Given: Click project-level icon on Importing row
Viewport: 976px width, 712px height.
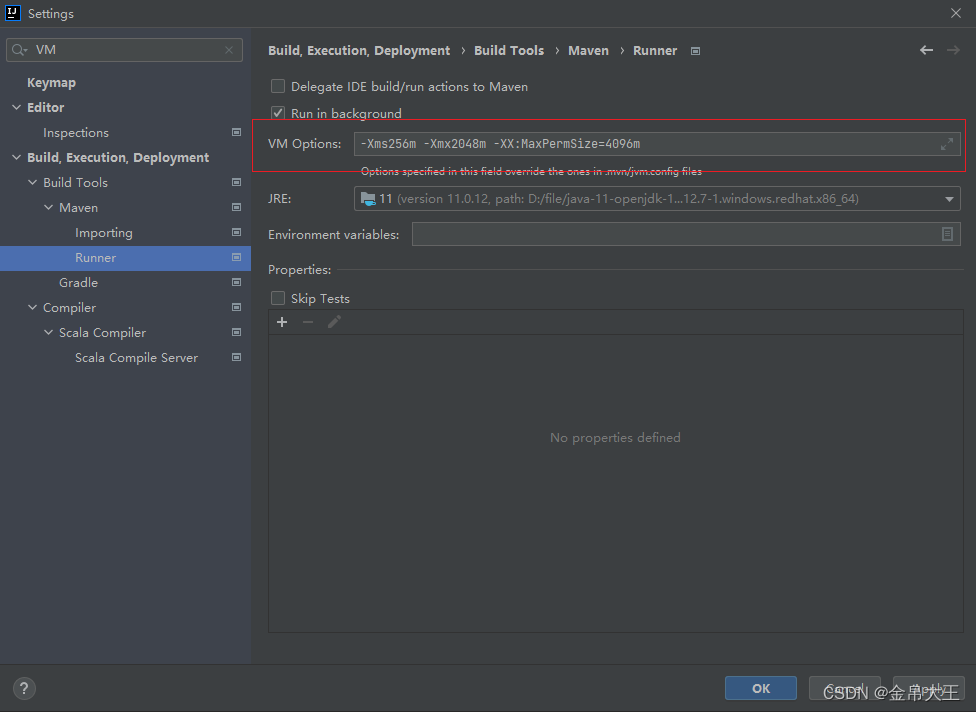Looking at the screenshot, I should point(237,232).
